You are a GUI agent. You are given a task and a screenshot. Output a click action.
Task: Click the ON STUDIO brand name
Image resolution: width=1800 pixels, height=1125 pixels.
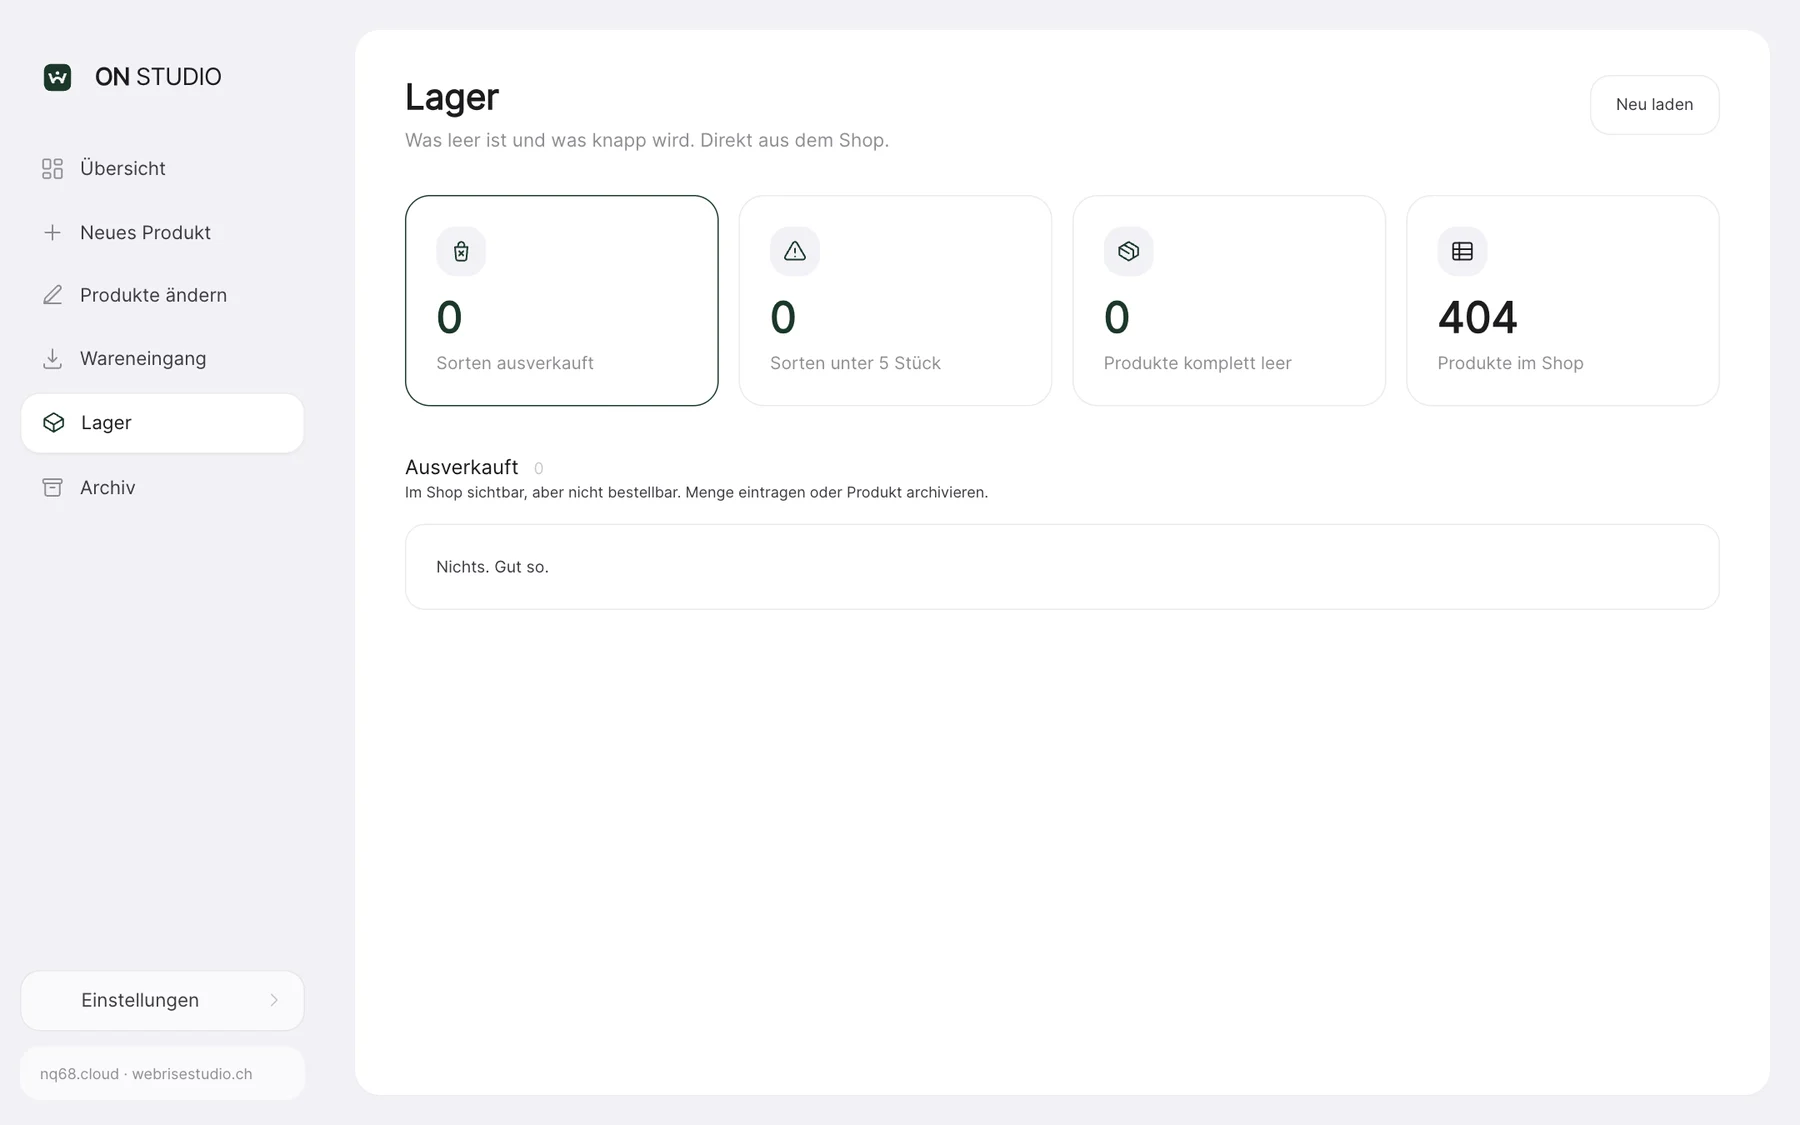tap(158, 77)
